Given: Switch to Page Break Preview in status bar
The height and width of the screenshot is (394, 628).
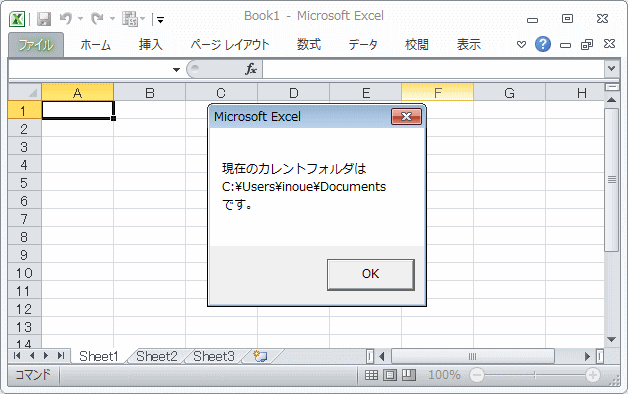Looking at the screenshot, I should click(x=409, y=375).
